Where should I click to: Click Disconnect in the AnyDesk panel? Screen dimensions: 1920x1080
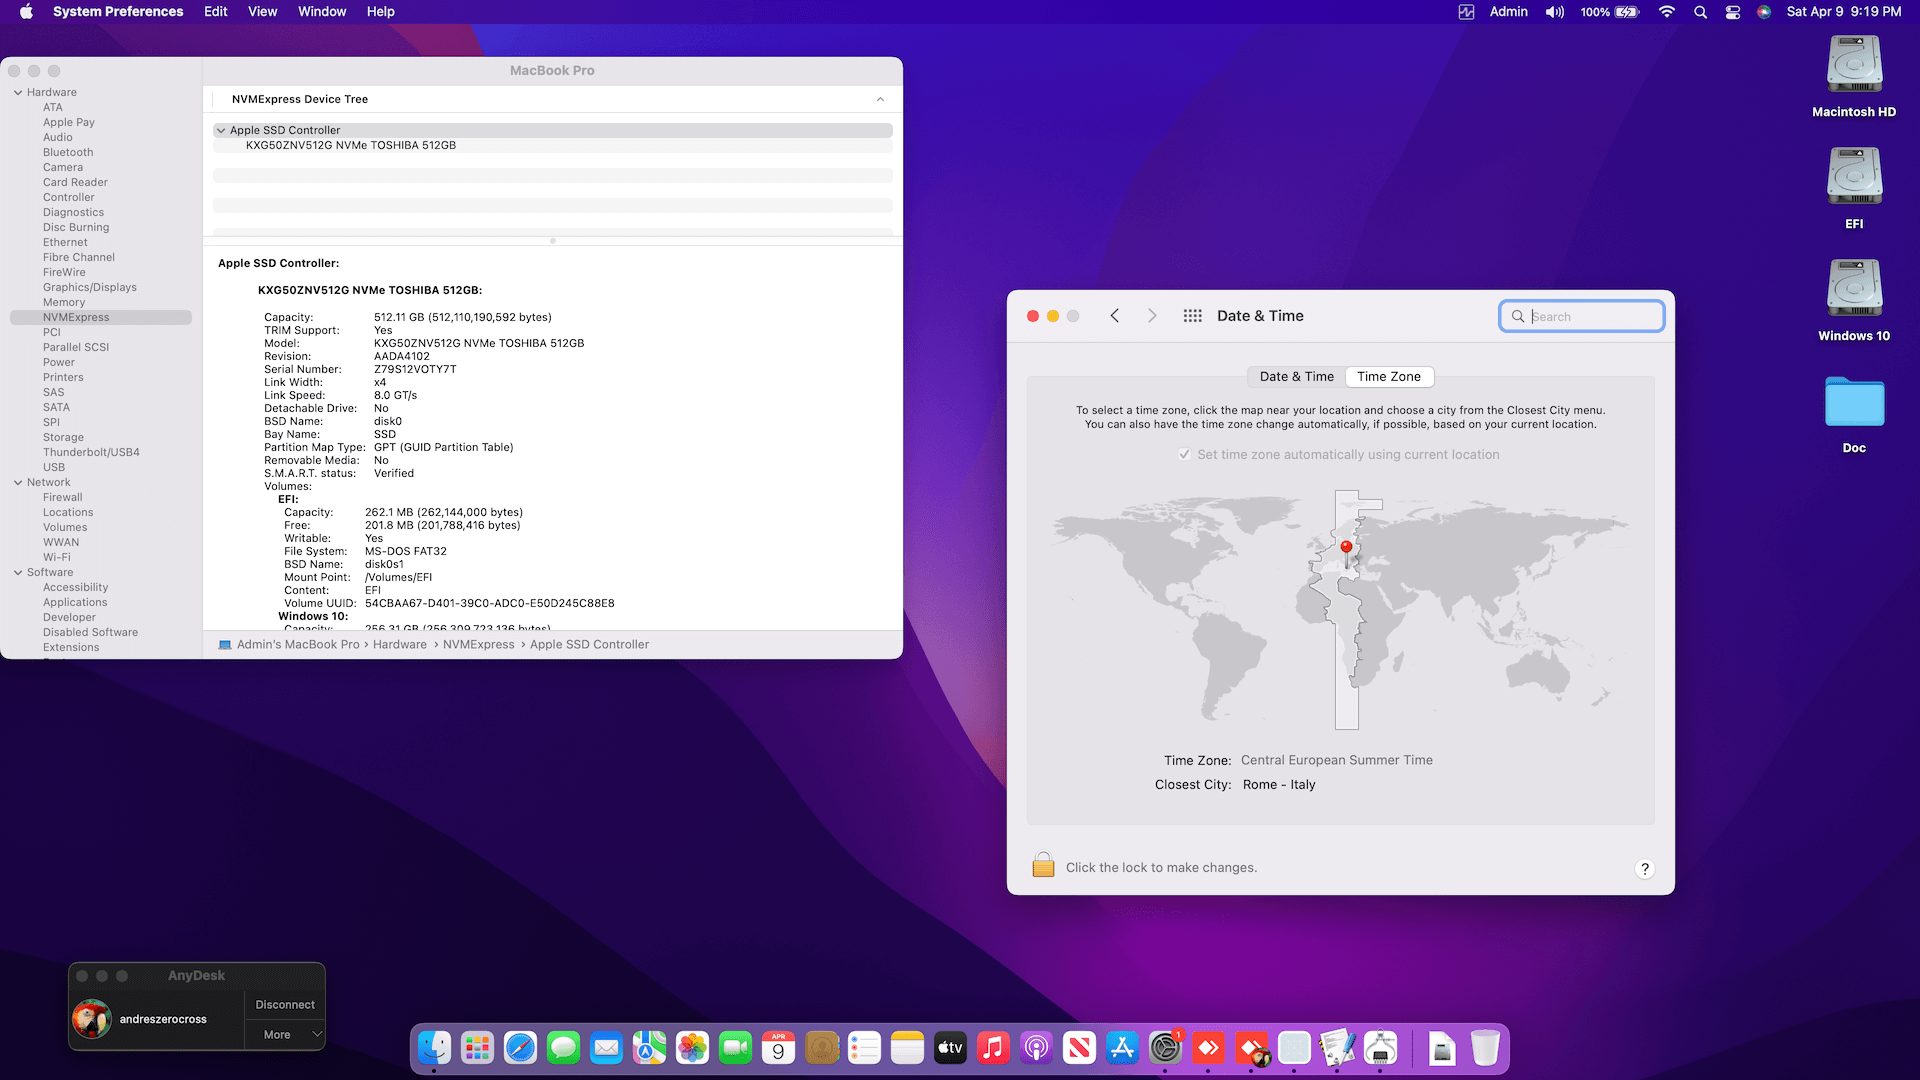[x=285, y=1005]
